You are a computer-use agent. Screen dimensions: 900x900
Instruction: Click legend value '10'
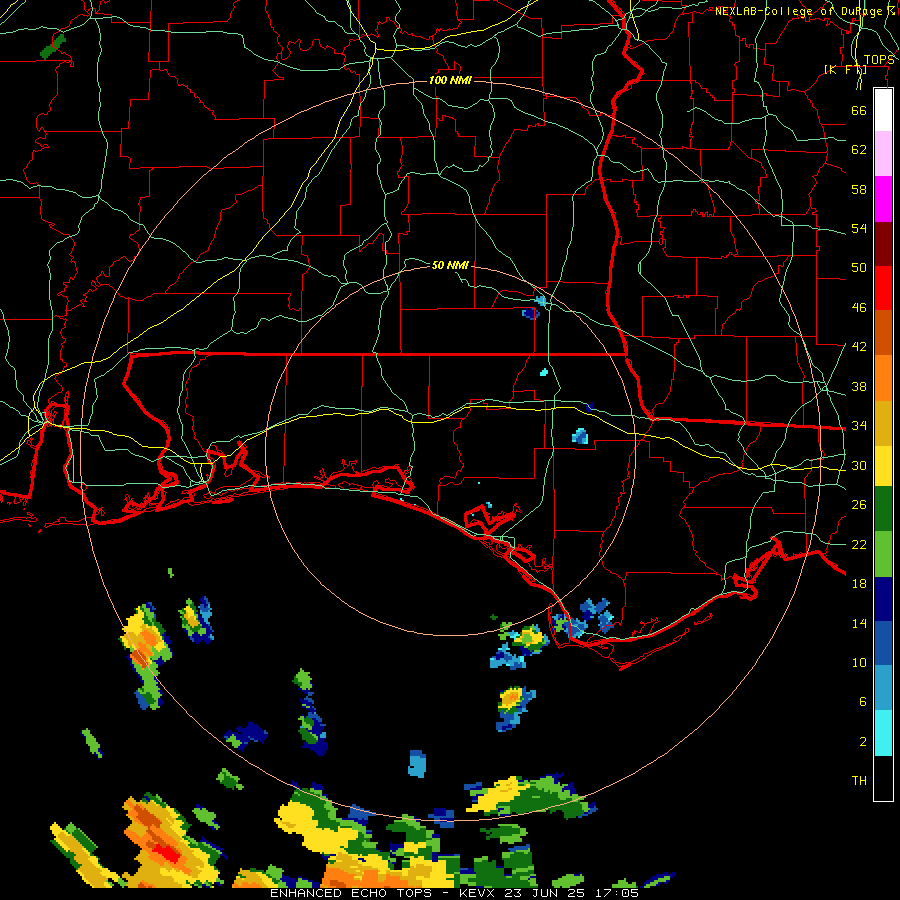(859, 662)
